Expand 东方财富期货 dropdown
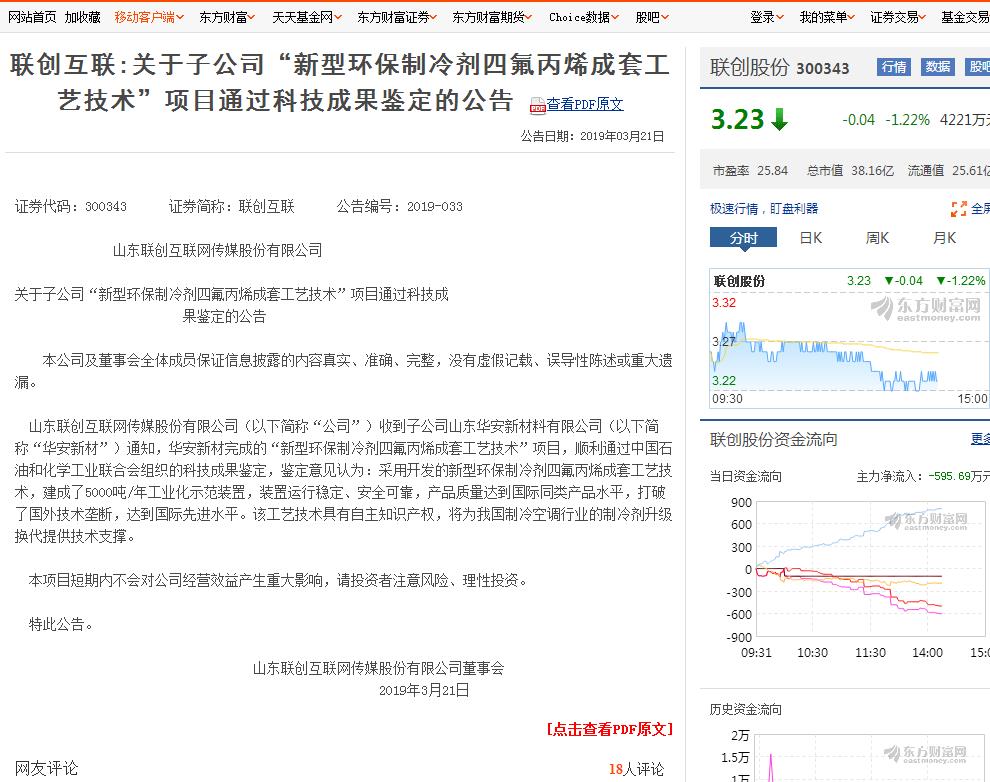This screenshot has width=990, height=782. pyautogui.click(x=492, y=17)
